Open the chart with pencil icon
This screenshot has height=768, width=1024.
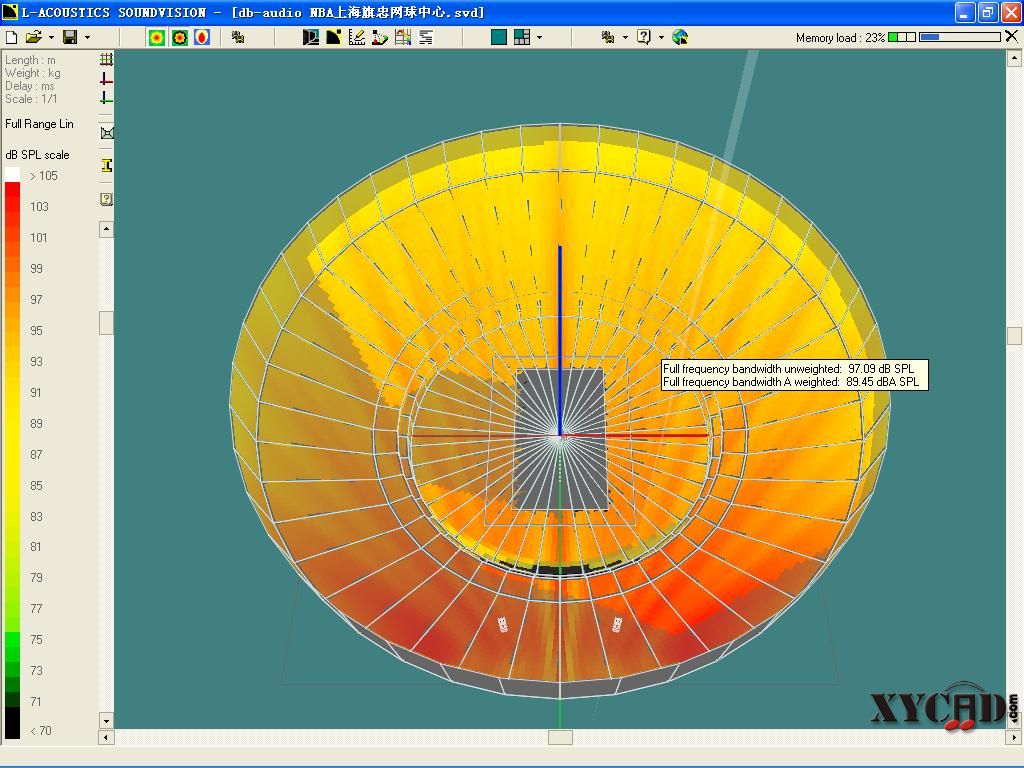pos(357,37)
